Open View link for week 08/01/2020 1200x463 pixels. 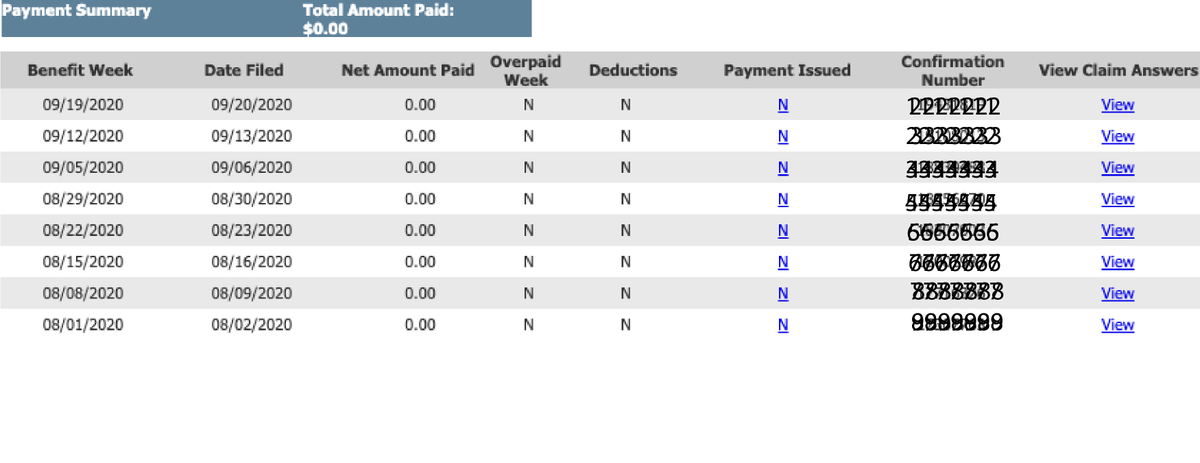tap(1117, 325)
